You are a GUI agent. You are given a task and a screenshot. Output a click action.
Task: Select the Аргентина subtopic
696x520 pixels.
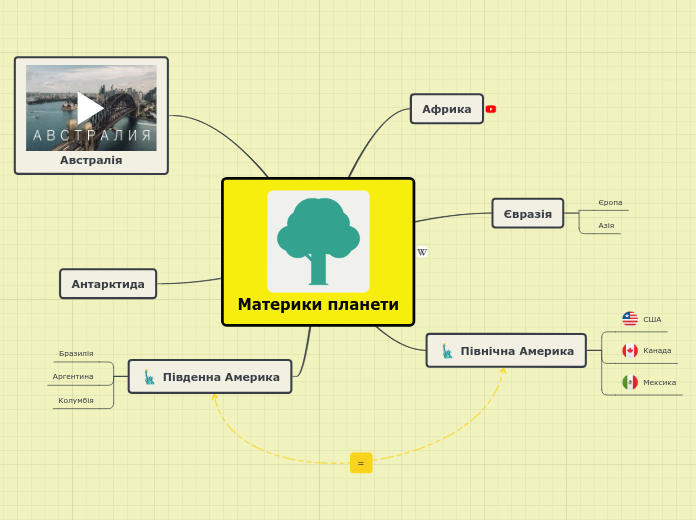(x=73, y=377)
